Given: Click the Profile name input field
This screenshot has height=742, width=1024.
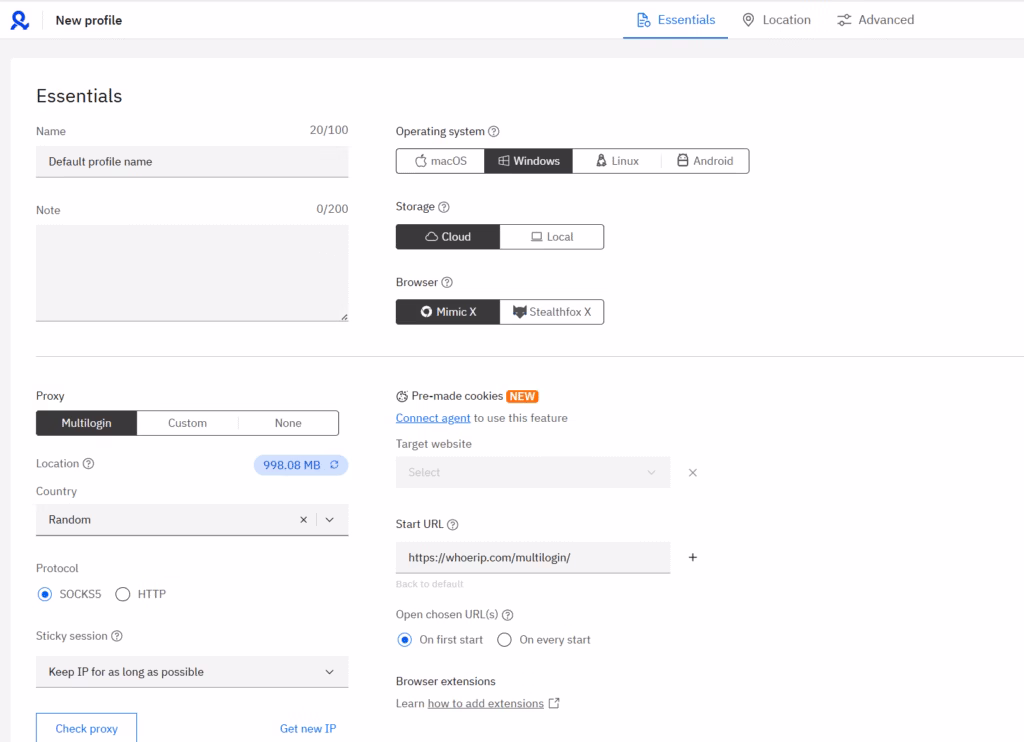Looking at the screenshot, I should 192,161.
